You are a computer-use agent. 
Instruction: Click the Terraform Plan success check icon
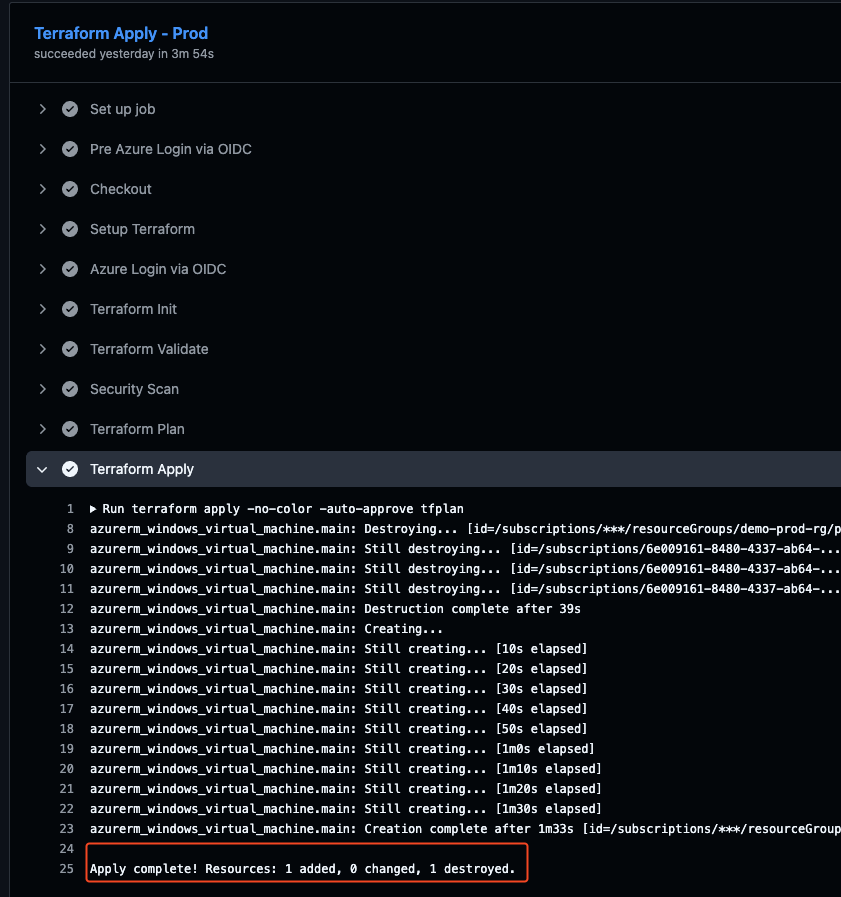pyautogui.click(x=70, y=429)
